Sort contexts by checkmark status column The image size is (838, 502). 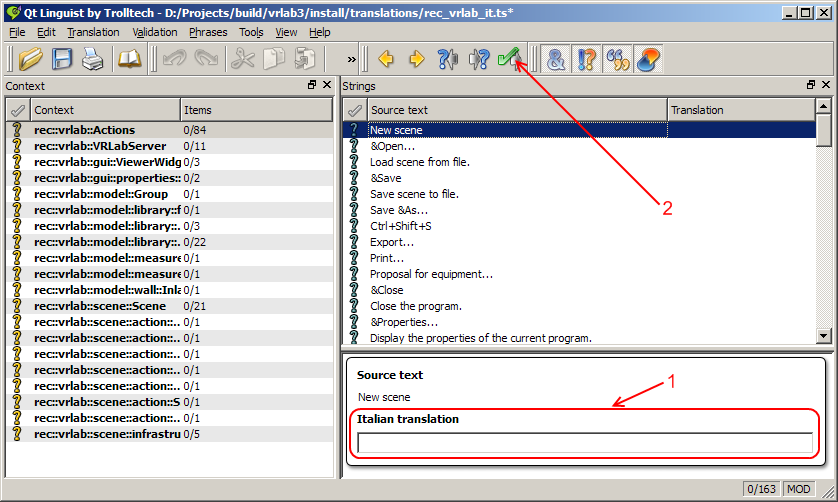coord(18,110)
